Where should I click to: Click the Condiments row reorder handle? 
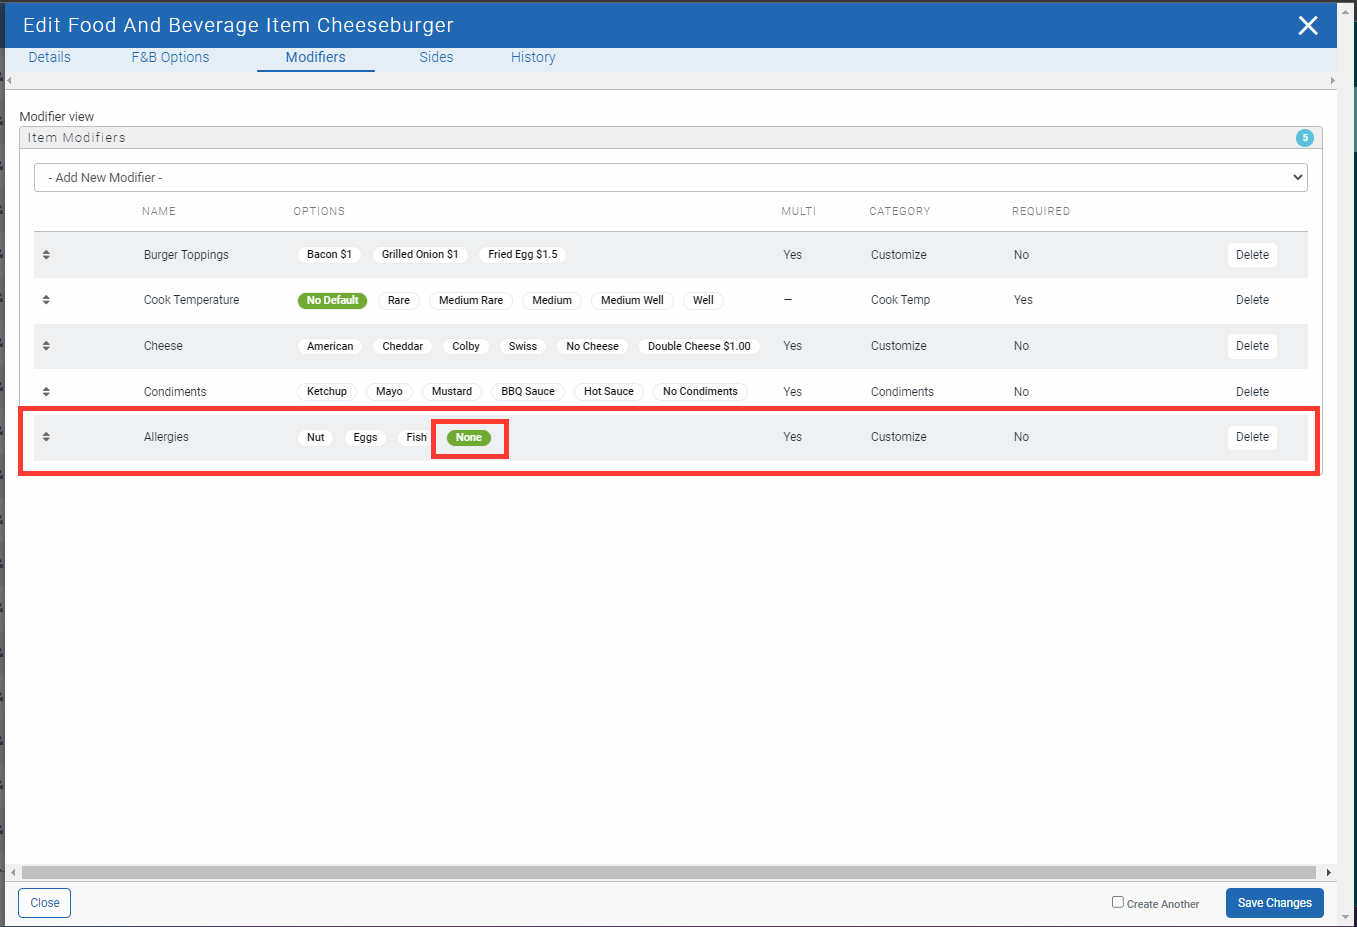tap(46, 392)
